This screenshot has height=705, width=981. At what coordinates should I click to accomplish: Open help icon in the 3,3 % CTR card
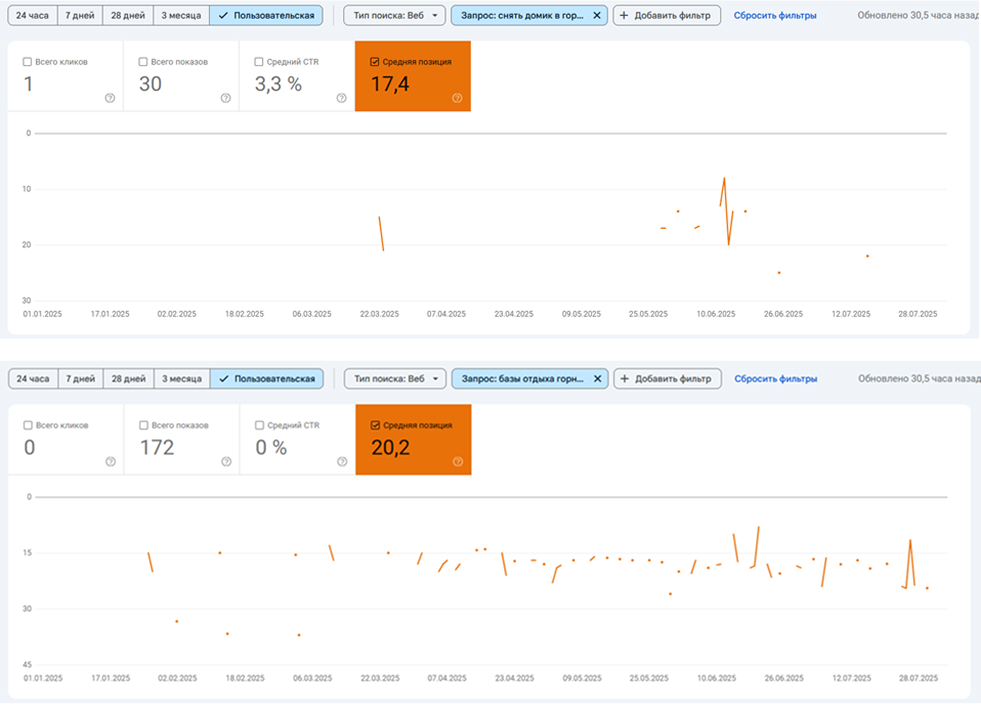341,98
